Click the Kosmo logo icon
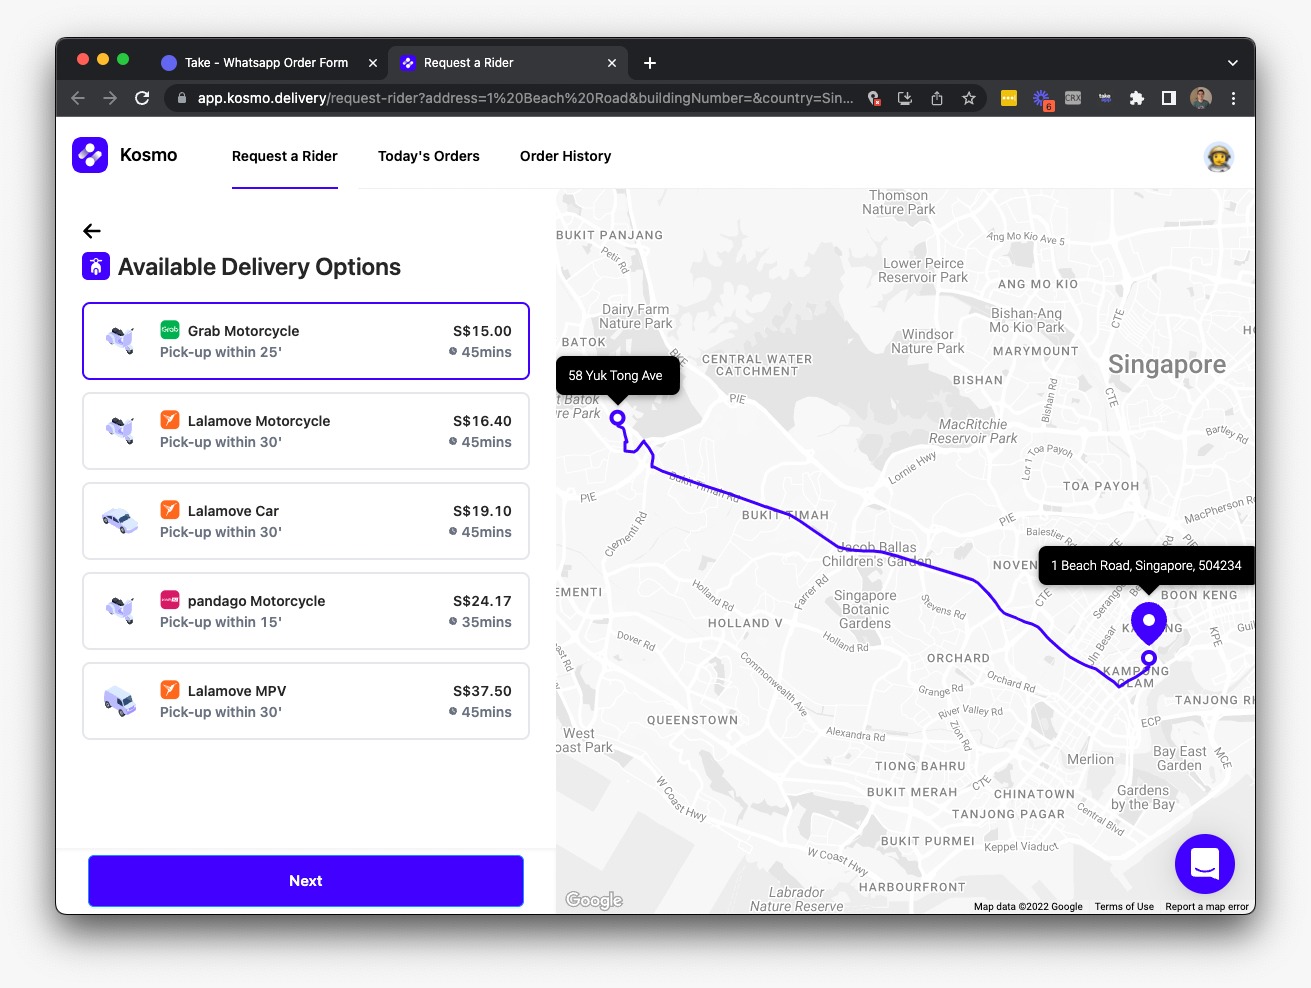Screen dimensions: 1311x988 (x=90, y=155)
